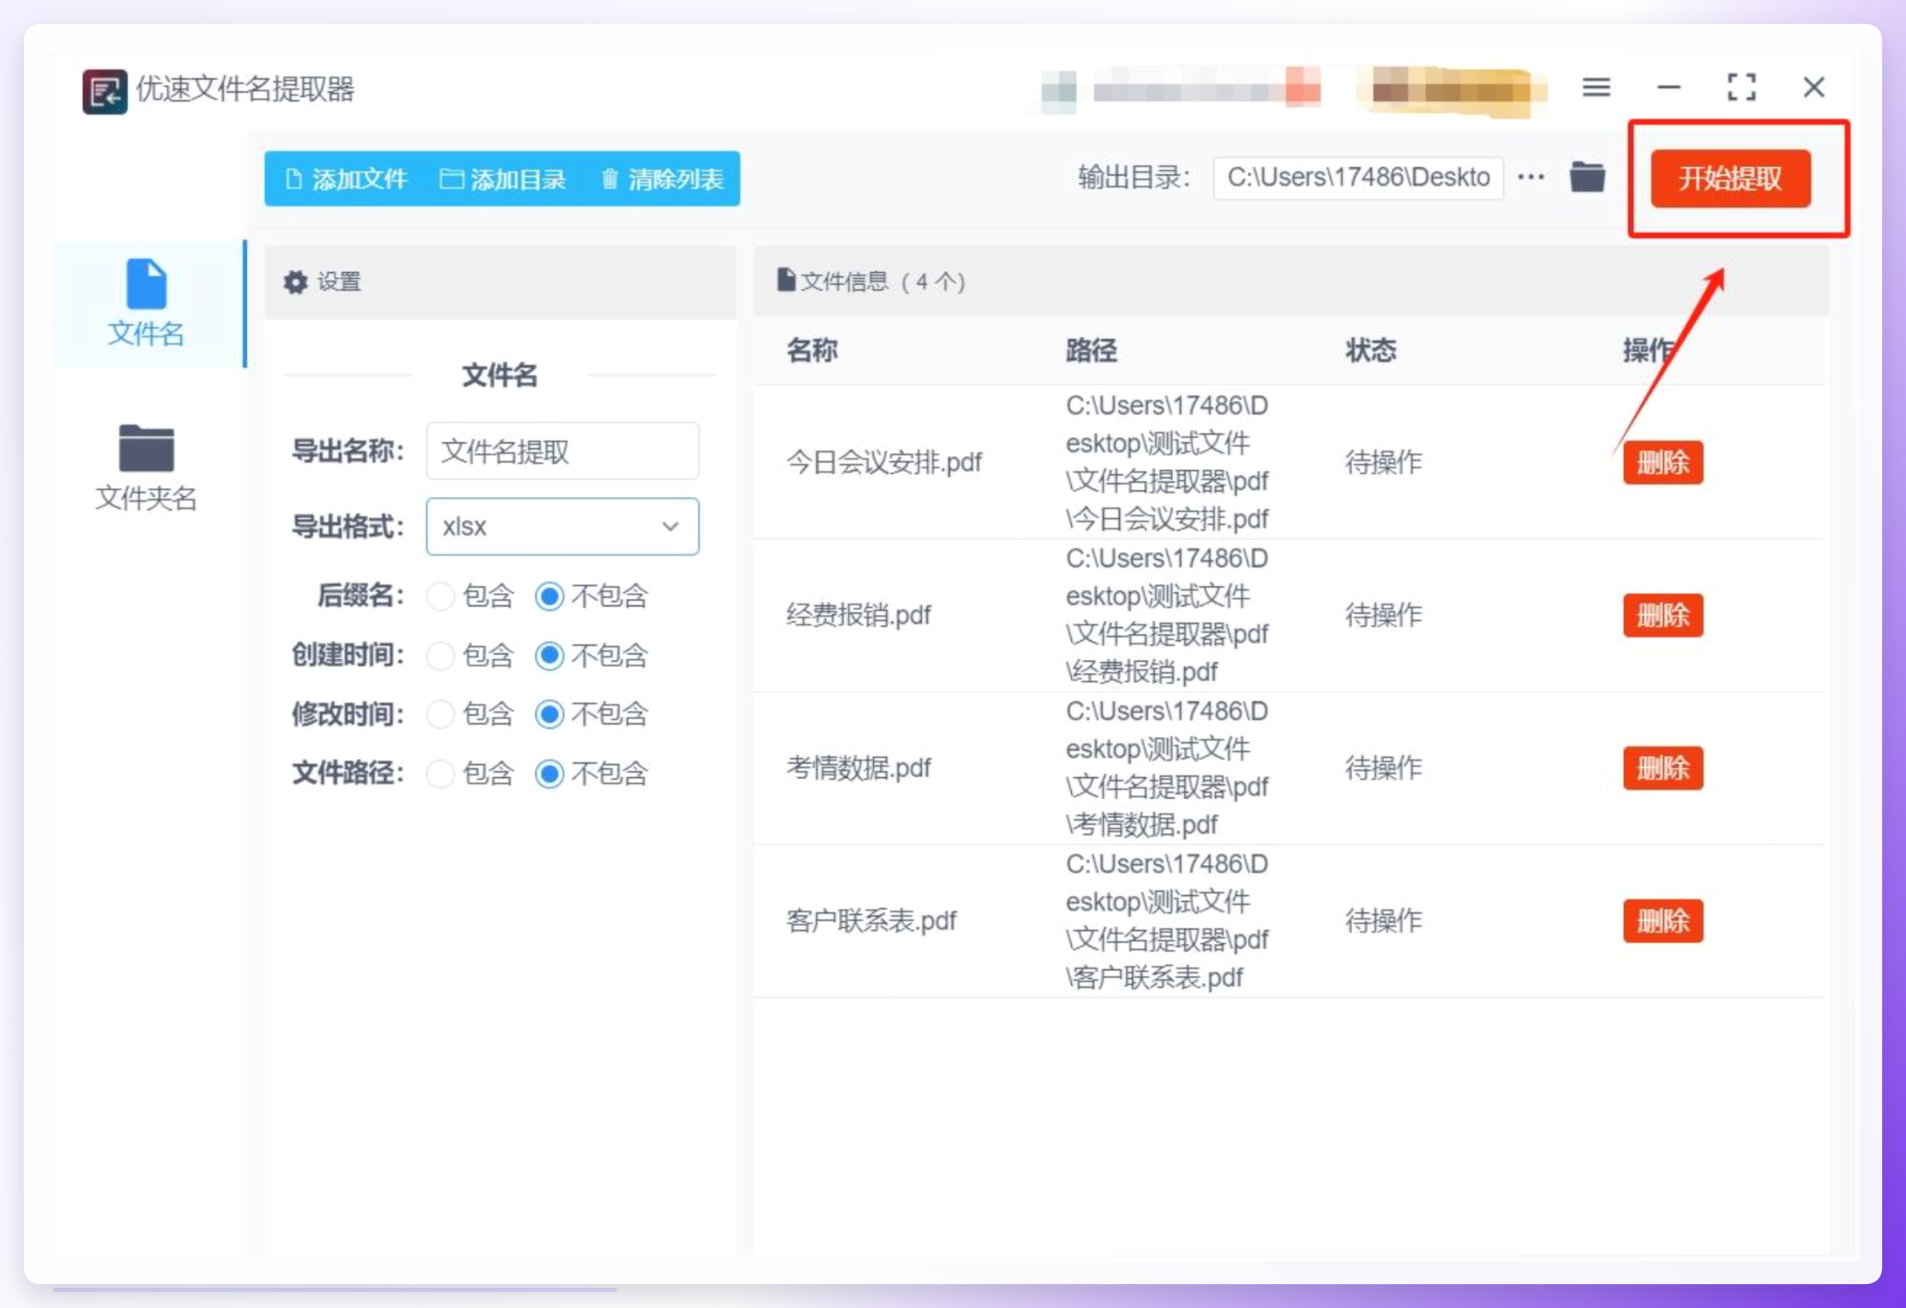
Task: Click the 输出目录 path field
Action: 1358,178
